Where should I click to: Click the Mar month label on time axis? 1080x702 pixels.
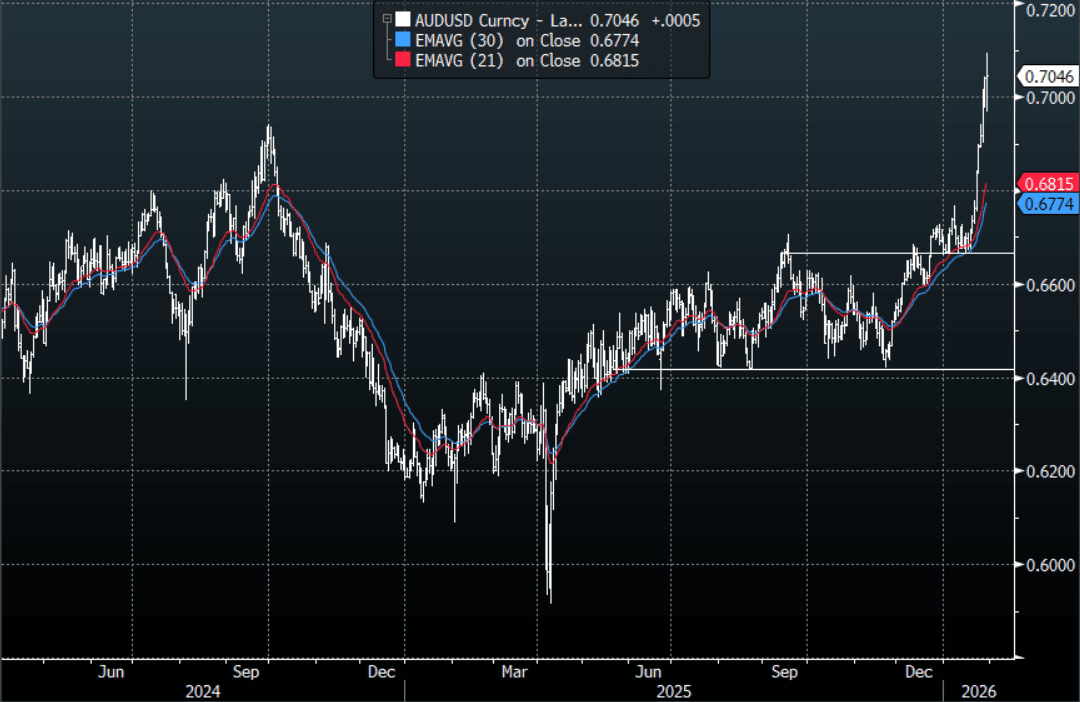[x=515, y=672]
